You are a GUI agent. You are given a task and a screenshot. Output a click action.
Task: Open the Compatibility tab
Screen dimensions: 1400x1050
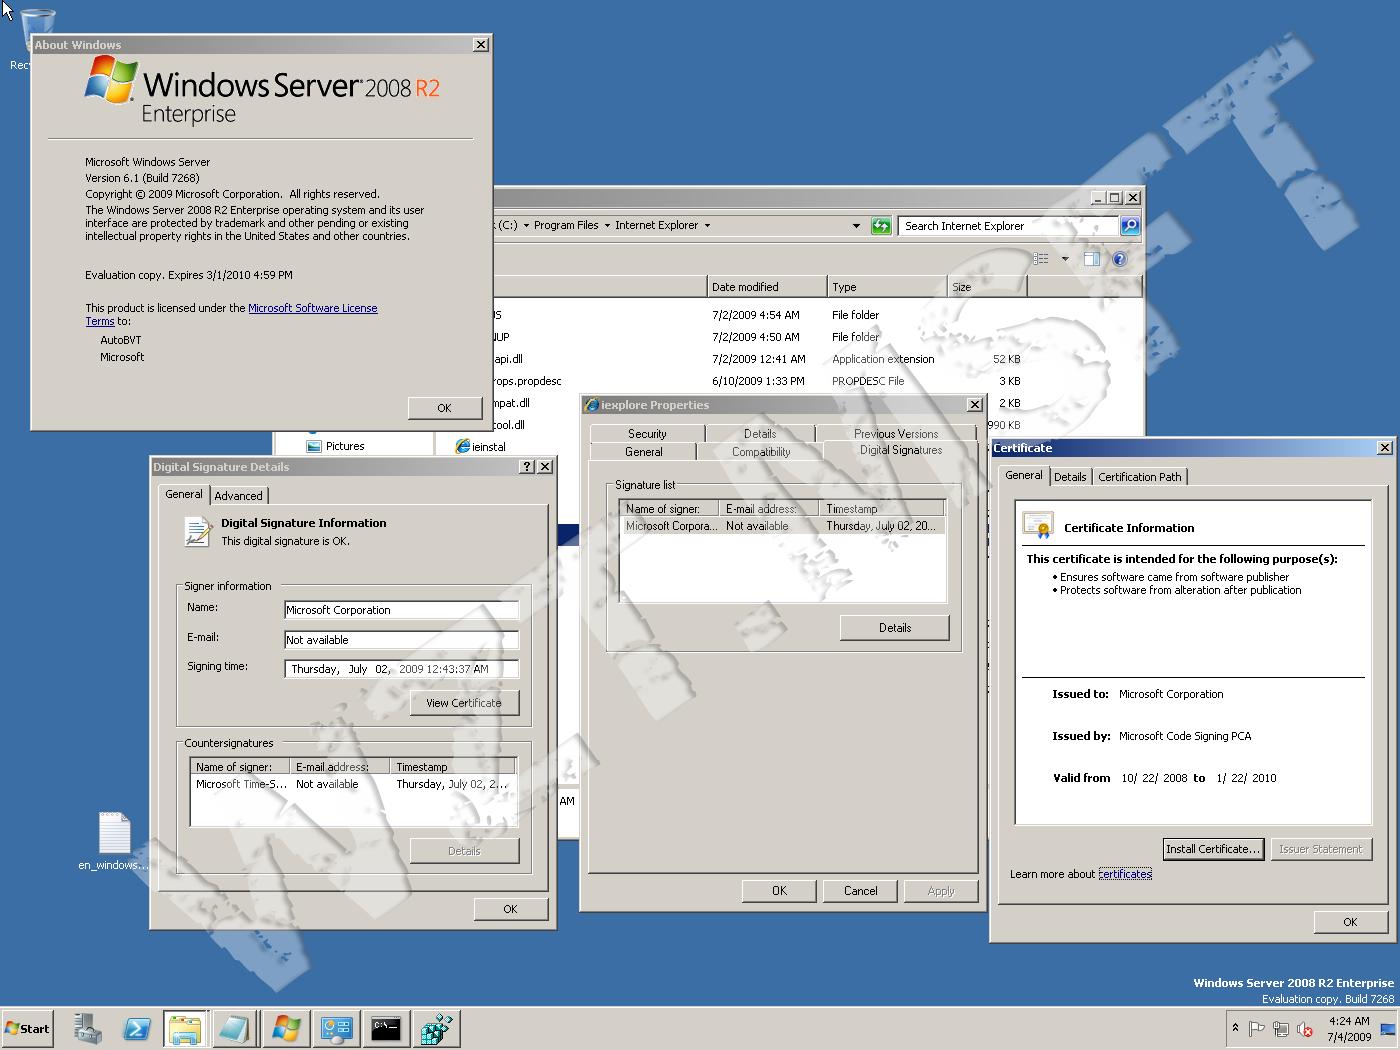[761, 452]
